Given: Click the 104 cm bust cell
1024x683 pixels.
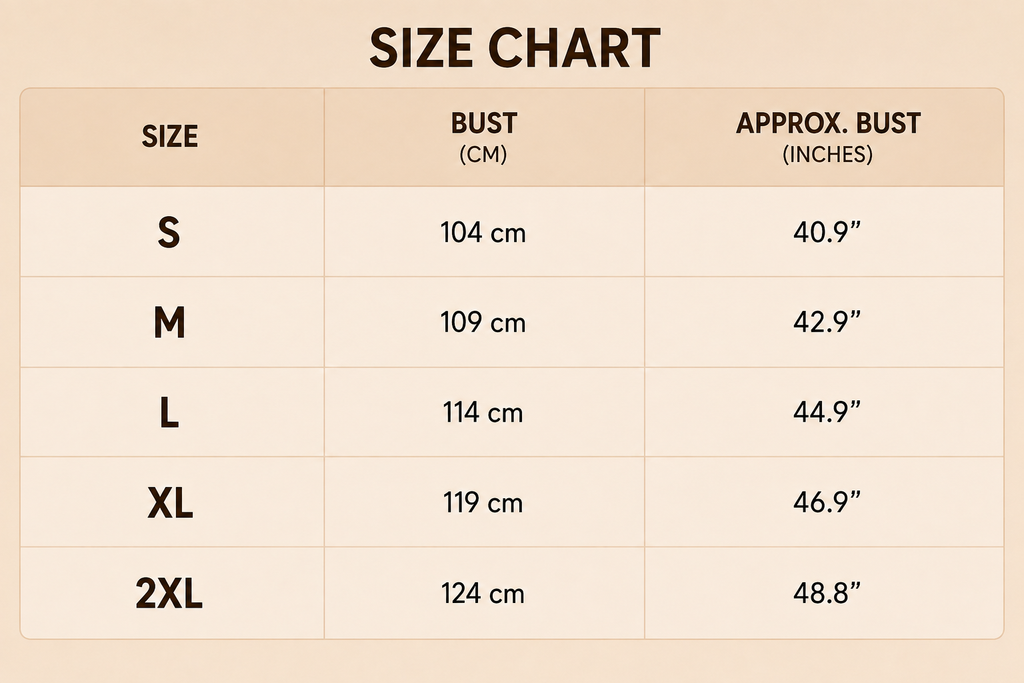Looking at the screenshot, I should pos(483,232).
